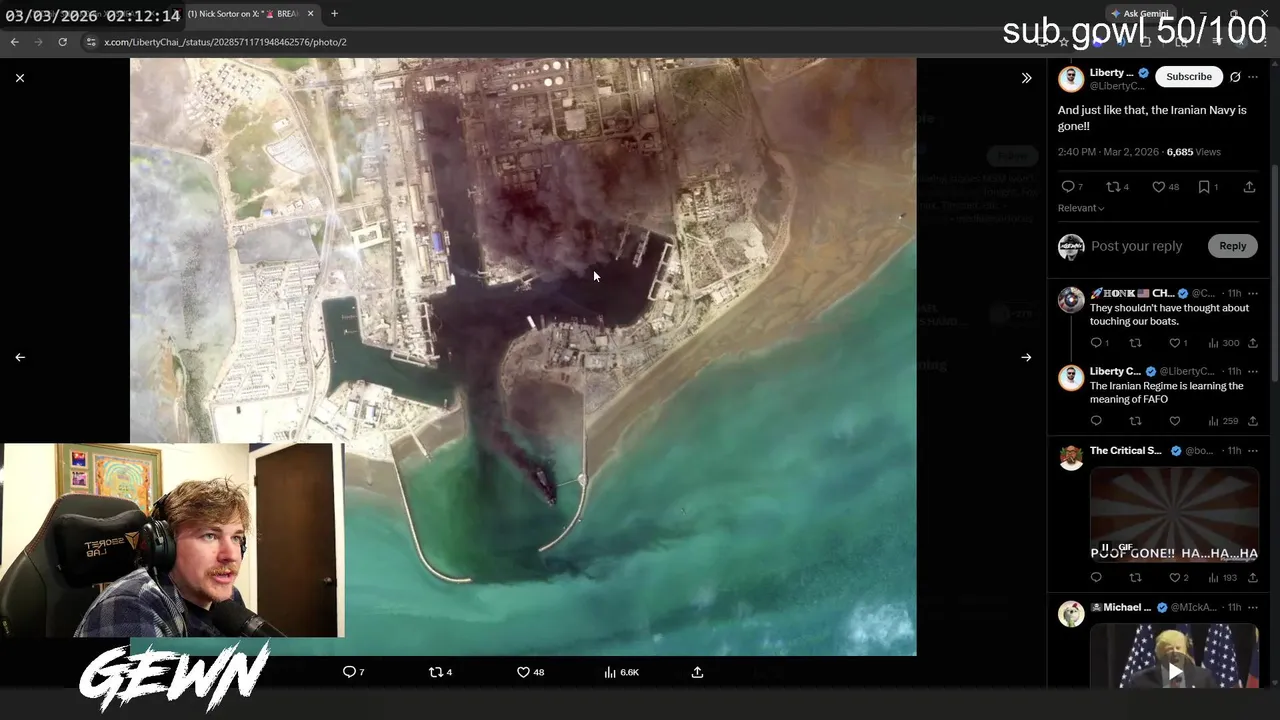Collapse the reply sidebar with double chevron
The width and height of the screenshot is (1280, 720).
pos(1026,77)
